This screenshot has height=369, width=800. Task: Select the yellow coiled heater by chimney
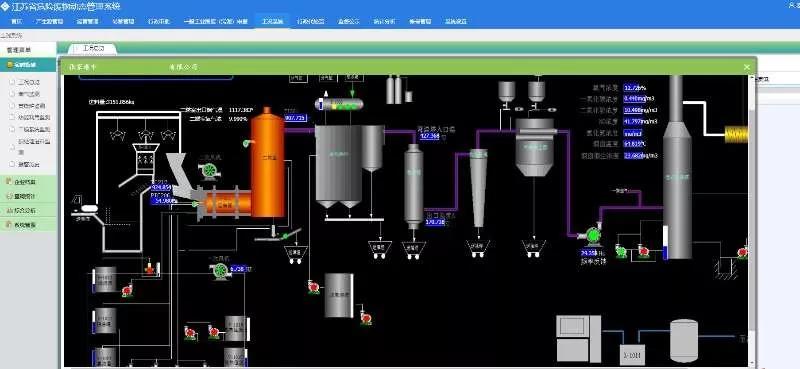coord(737,135)
